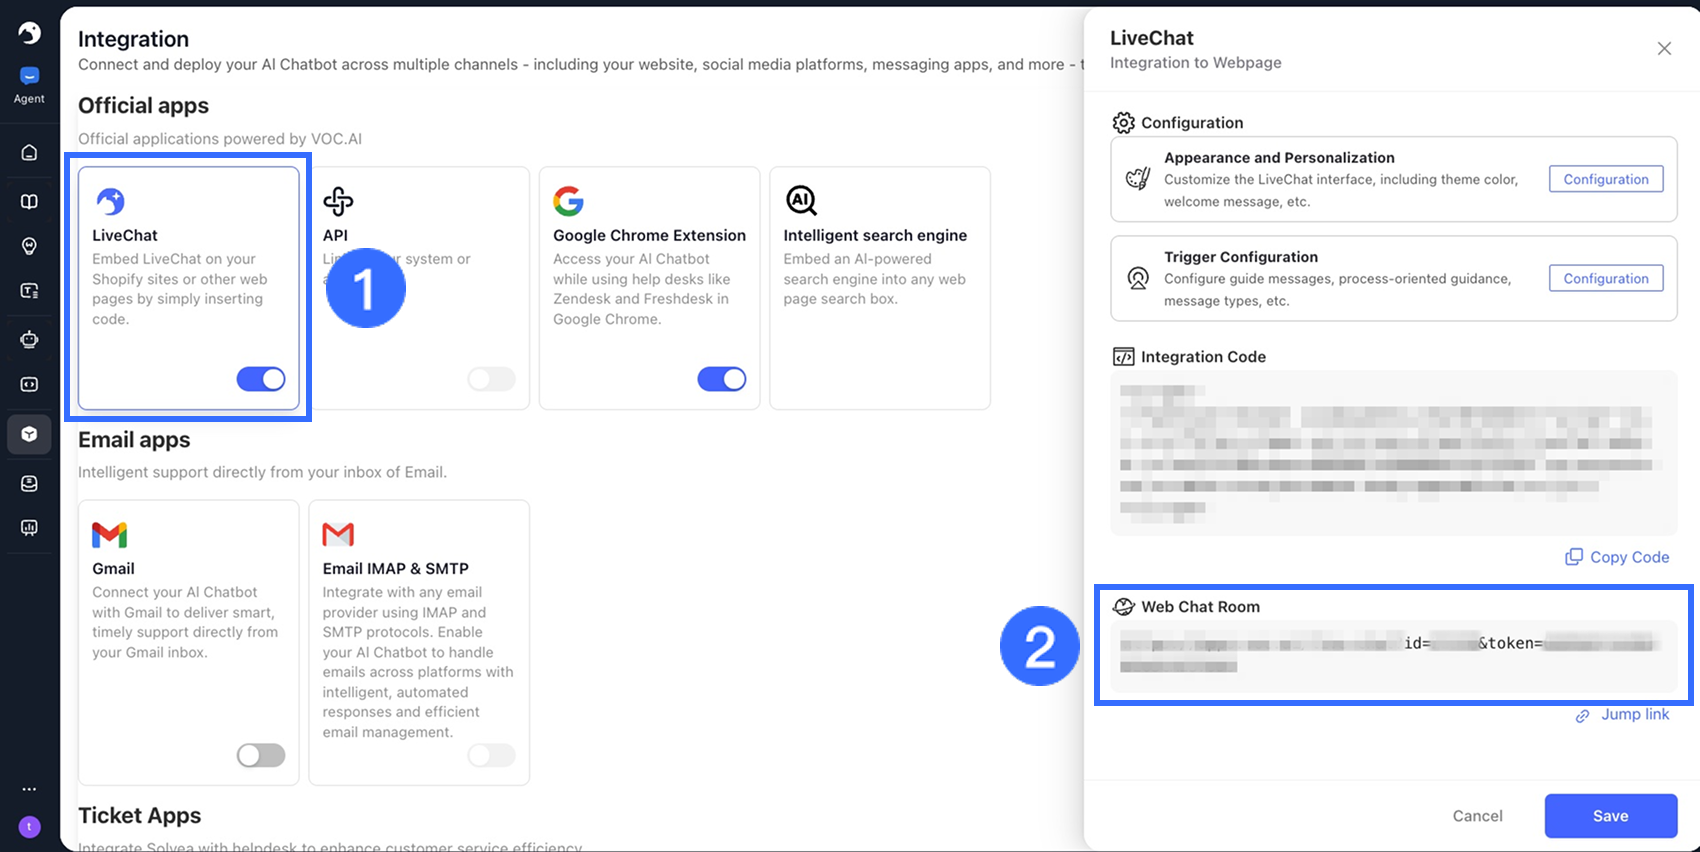This screenshot has height=852, width=1700.
Task: Click the "Ticket Apps" section heading
Action: (x=140, y=816)
